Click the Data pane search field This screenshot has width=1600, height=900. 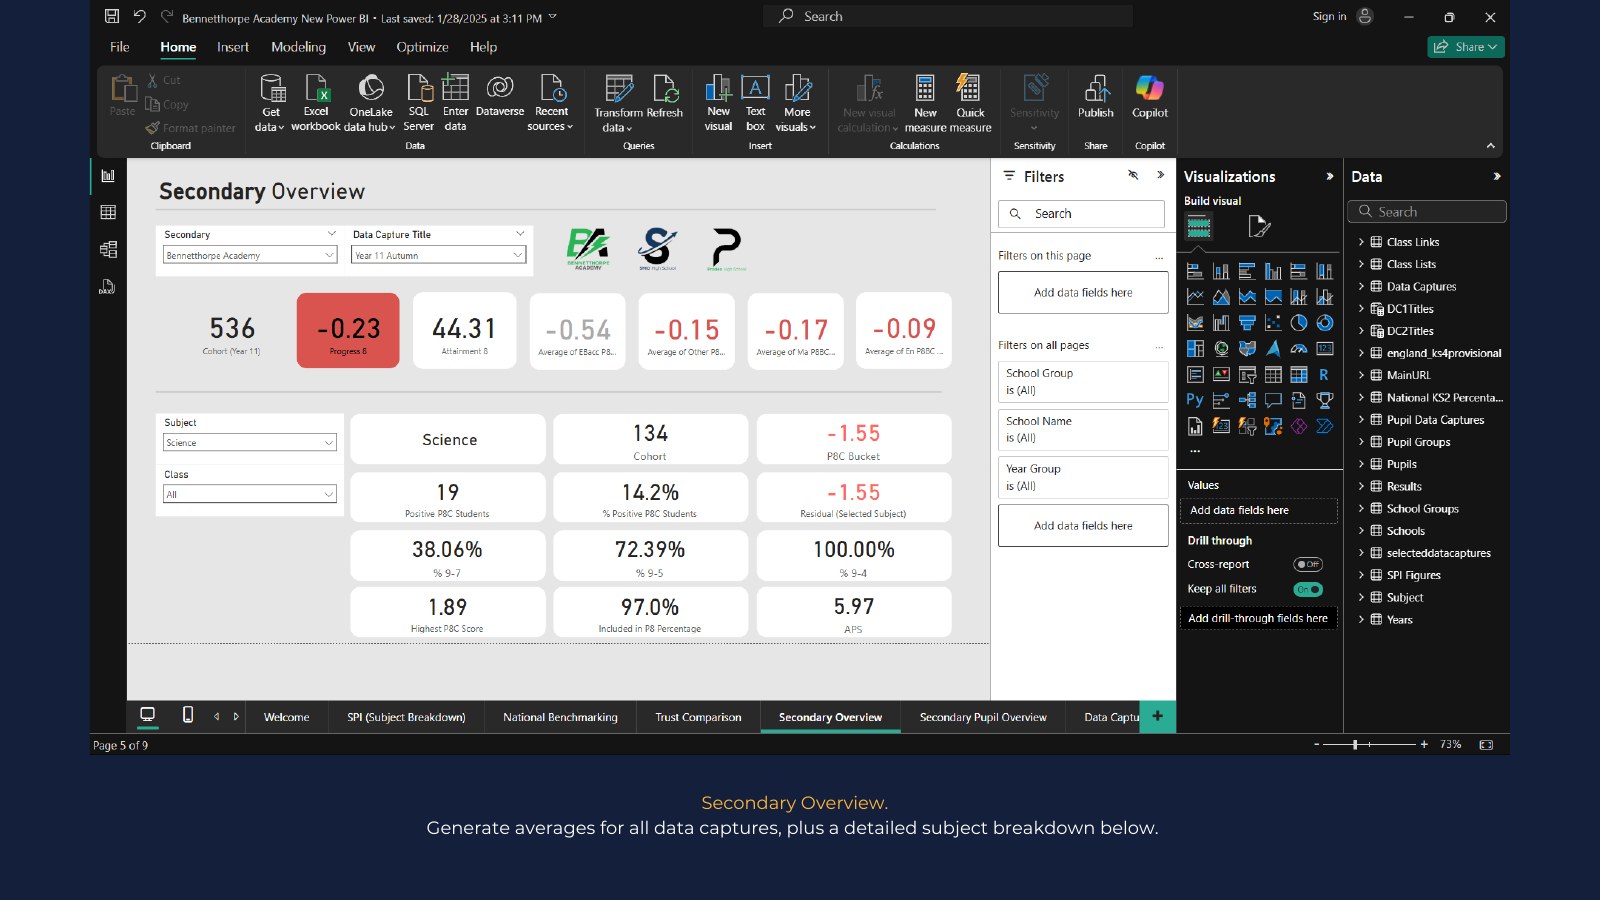point(1426,212)
